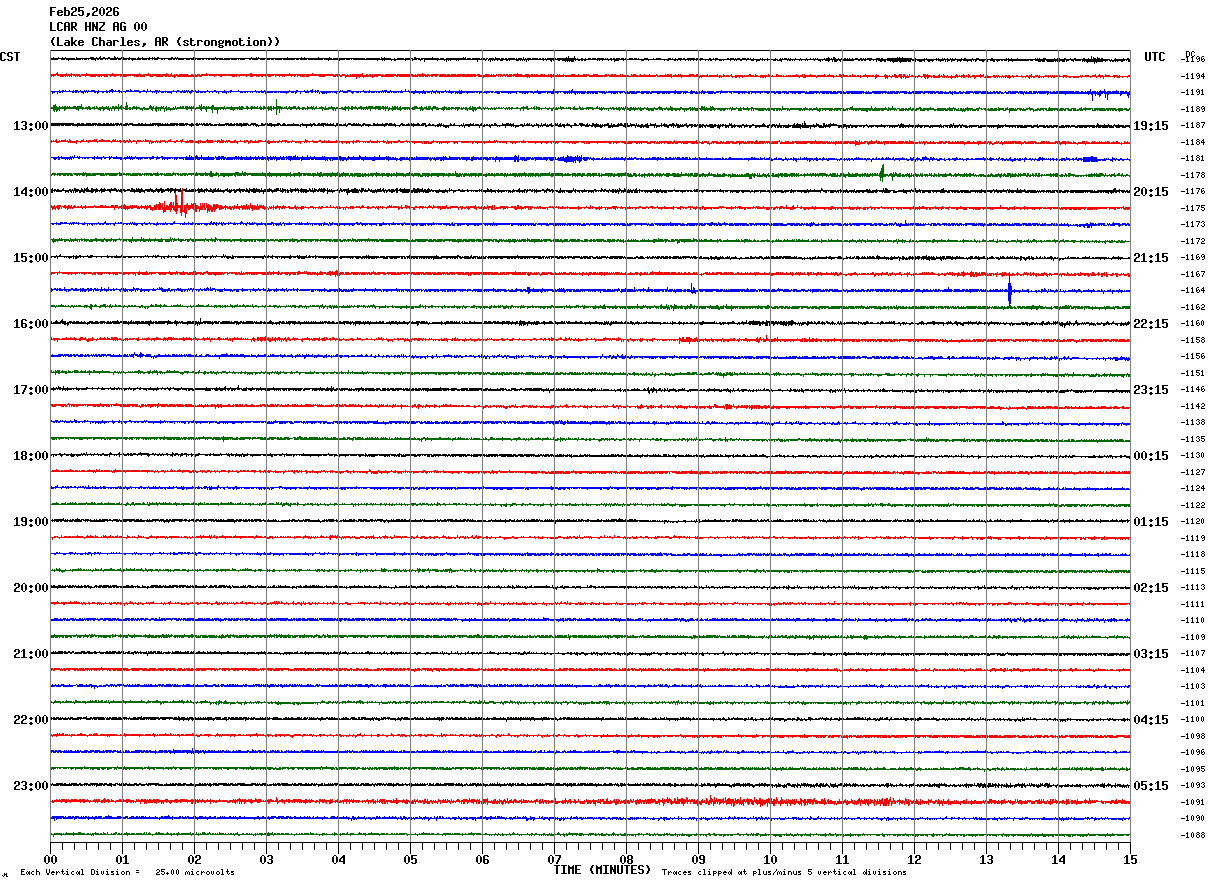Click the 15 minute axis tick label
The width and height of the screenshot is (1210, 886).
[x=1130, y=859]
